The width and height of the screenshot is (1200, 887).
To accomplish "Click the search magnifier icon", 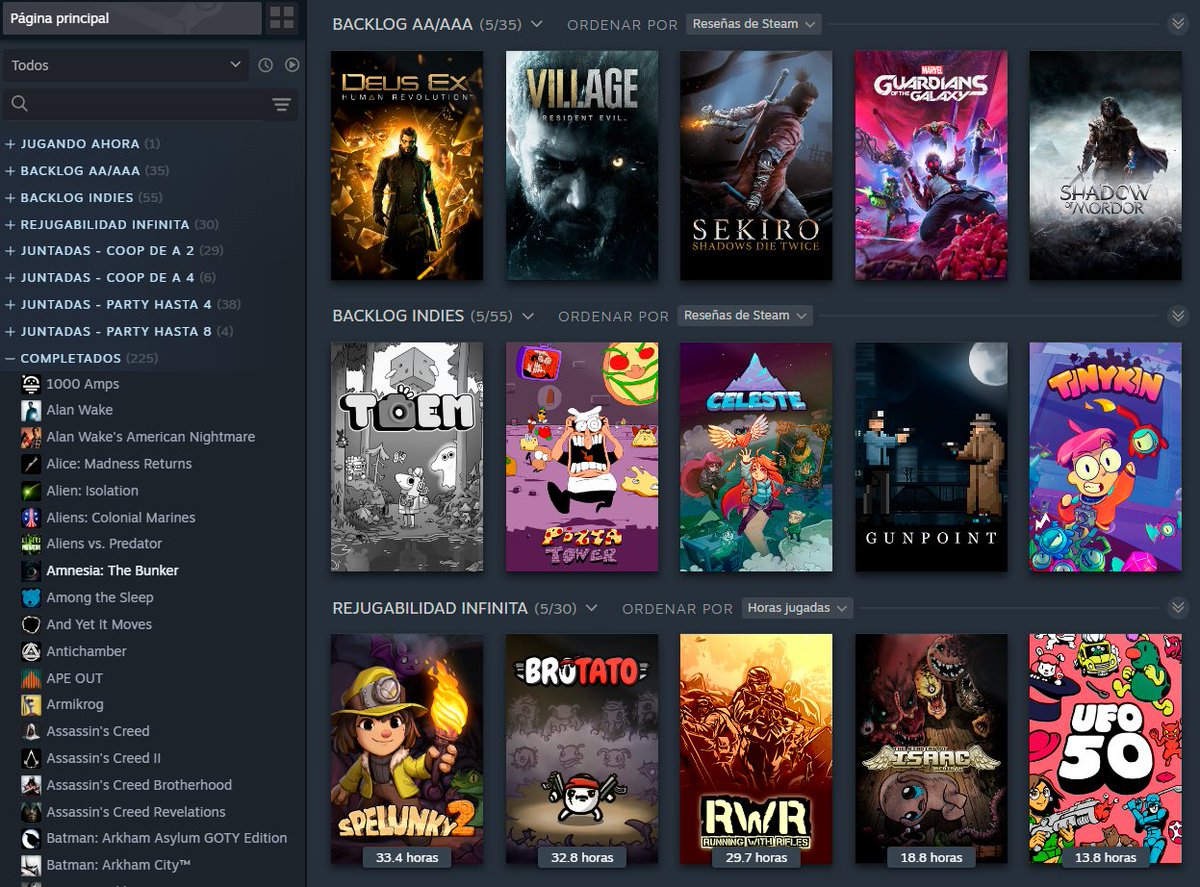I will [x=19, y=104].
